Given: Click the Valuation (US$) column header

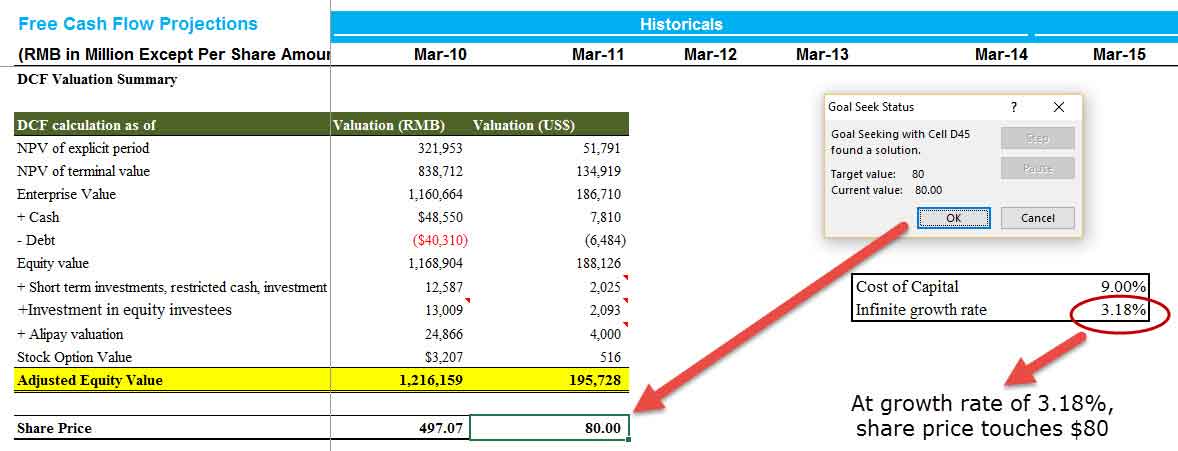Looking at the screenshot, I should point(524,126).
